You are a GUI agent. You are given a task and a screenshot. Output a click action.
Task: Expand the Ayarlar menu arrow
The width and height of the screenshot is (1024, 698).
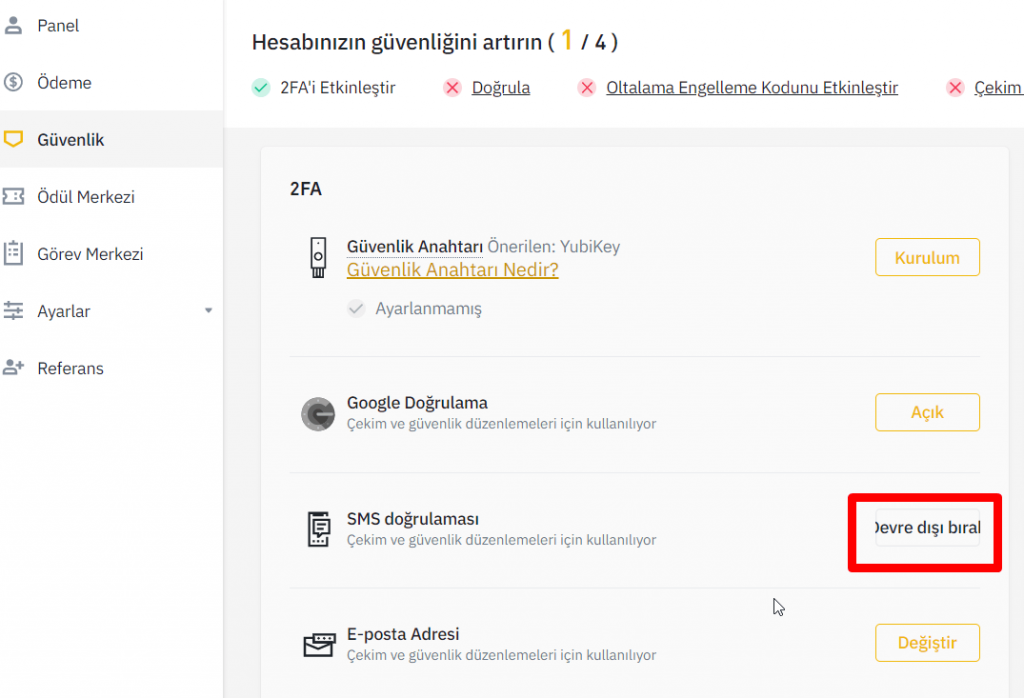(x=208, y=311)
